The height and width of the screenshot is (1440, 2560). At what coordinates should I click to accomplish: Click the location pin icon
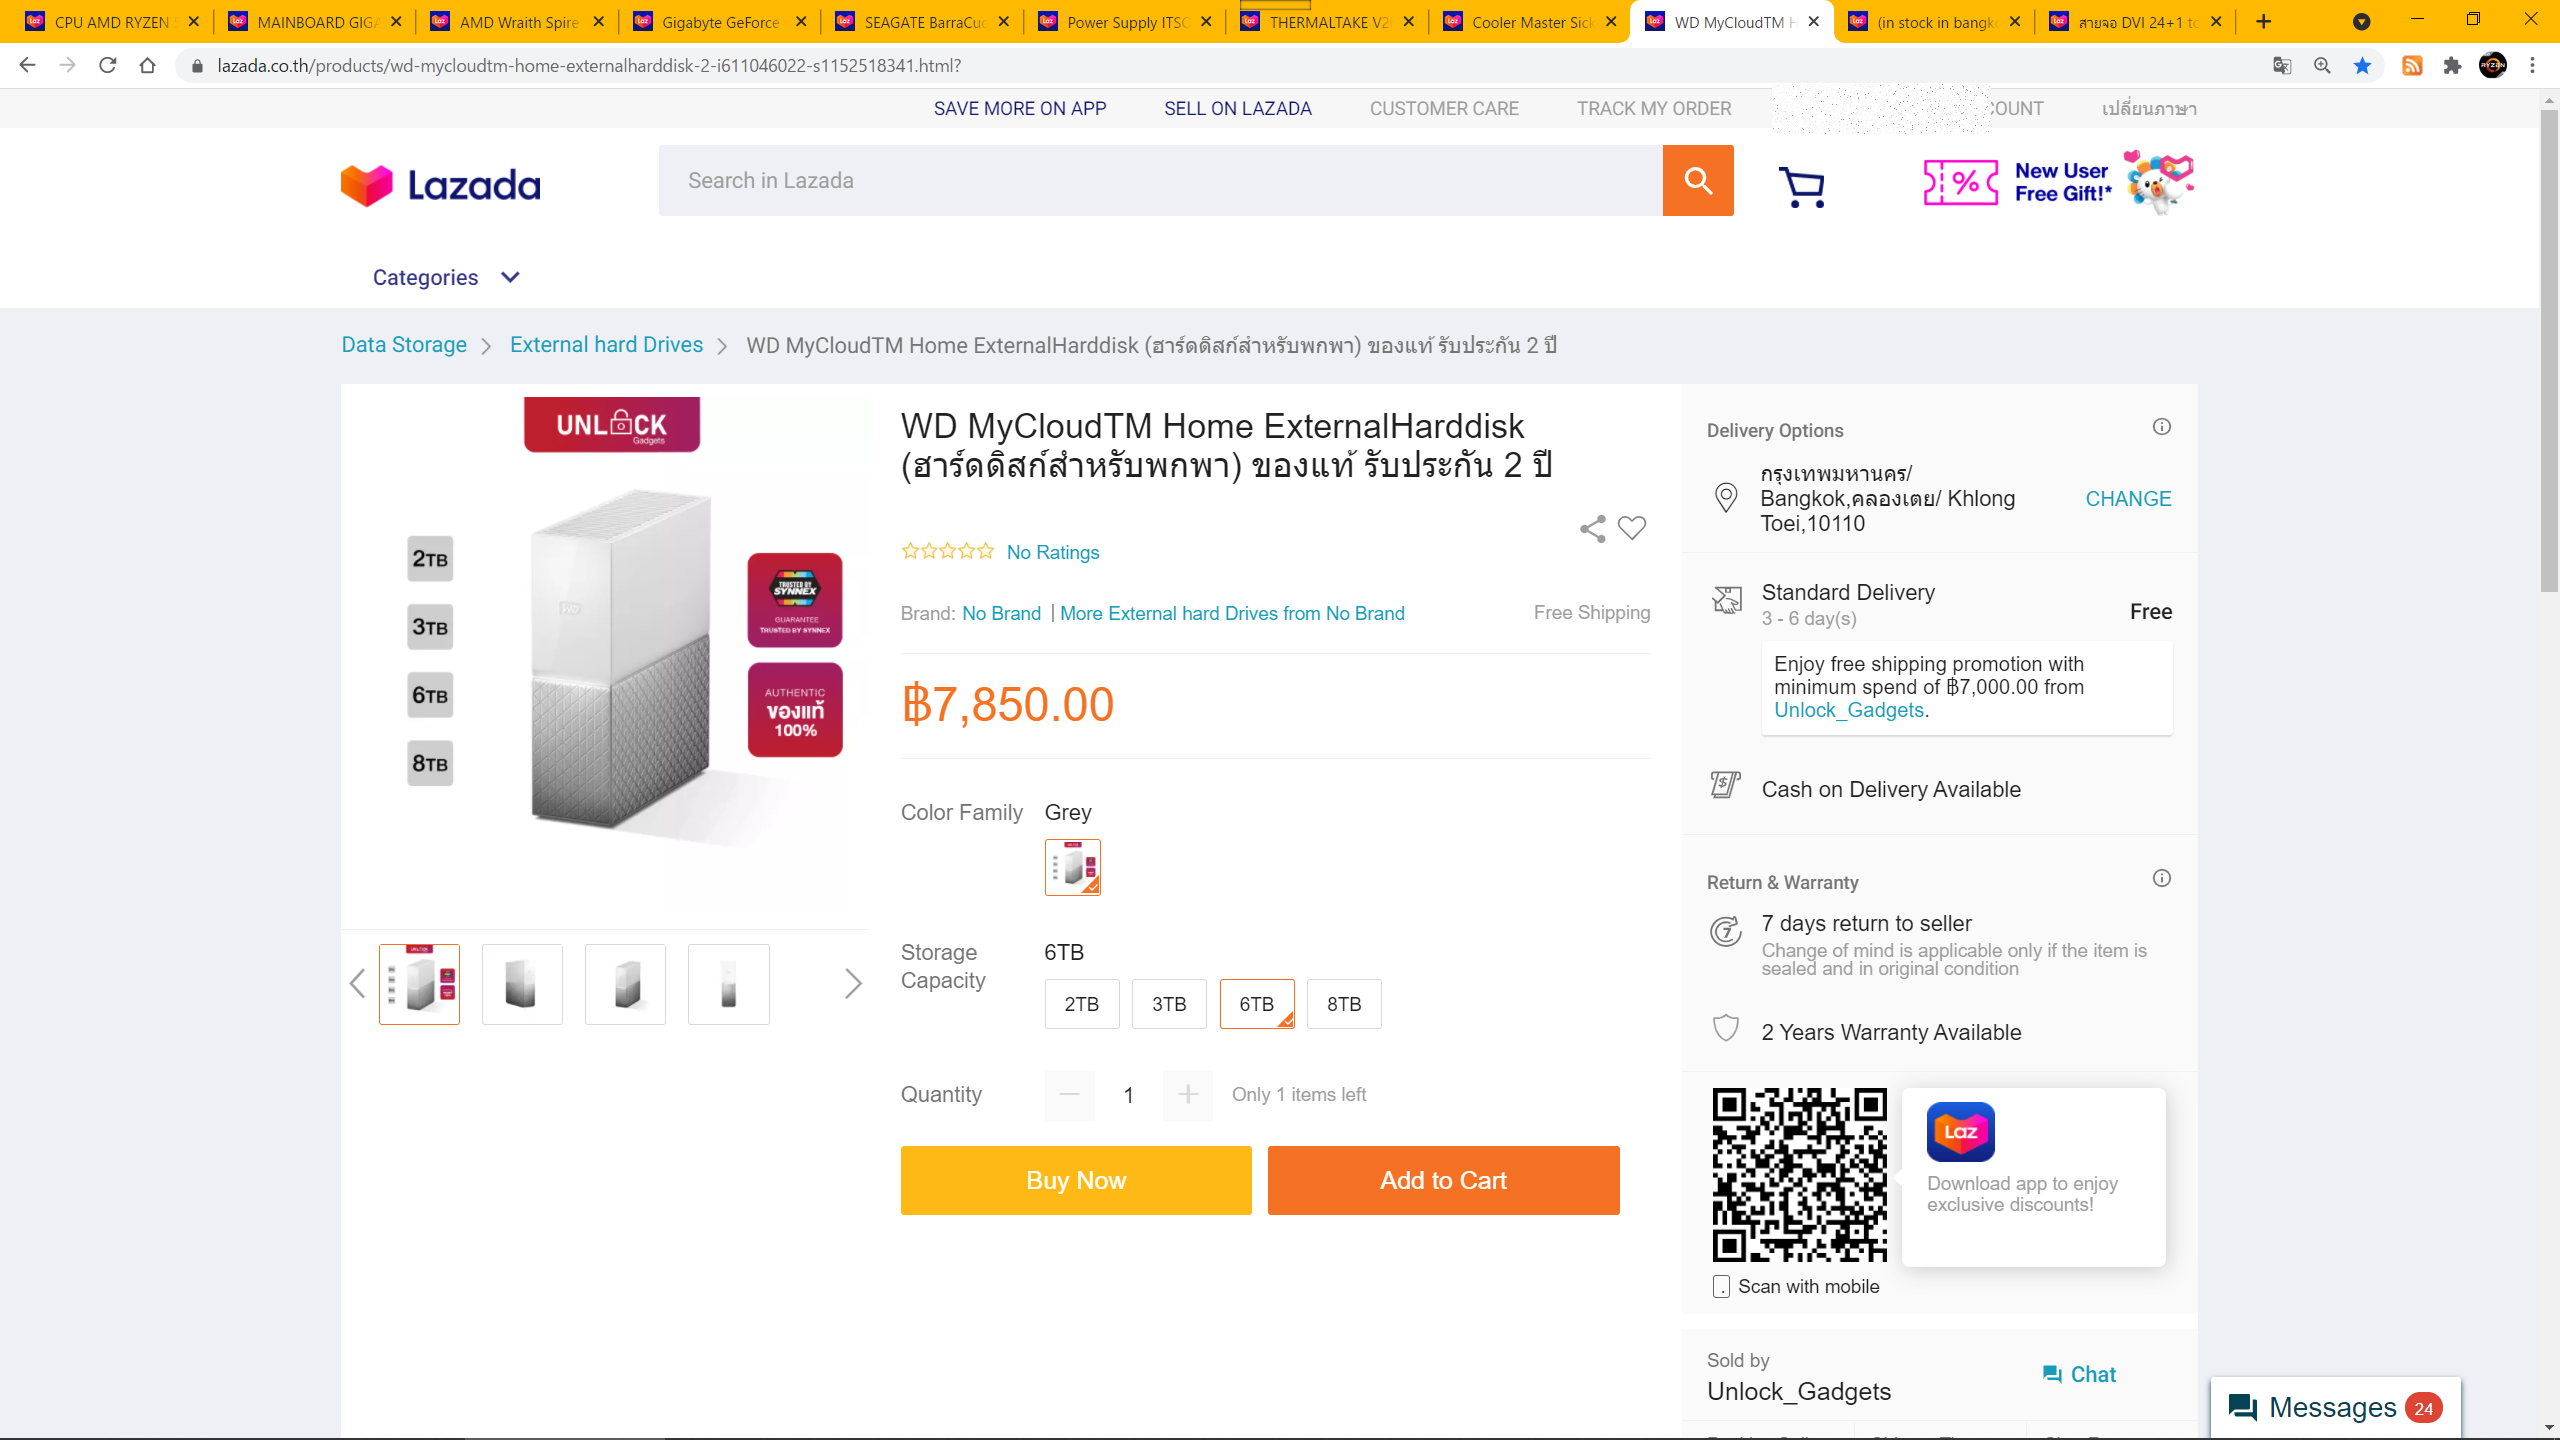[1726, 498]
